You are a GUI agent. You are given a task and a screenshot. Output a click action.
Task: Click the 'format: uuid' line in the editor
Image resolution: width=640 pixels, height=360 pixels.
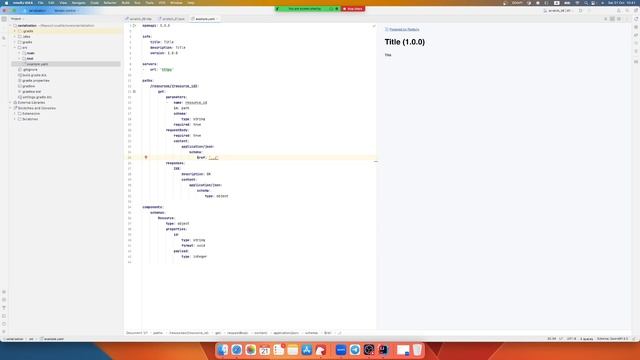193,245
